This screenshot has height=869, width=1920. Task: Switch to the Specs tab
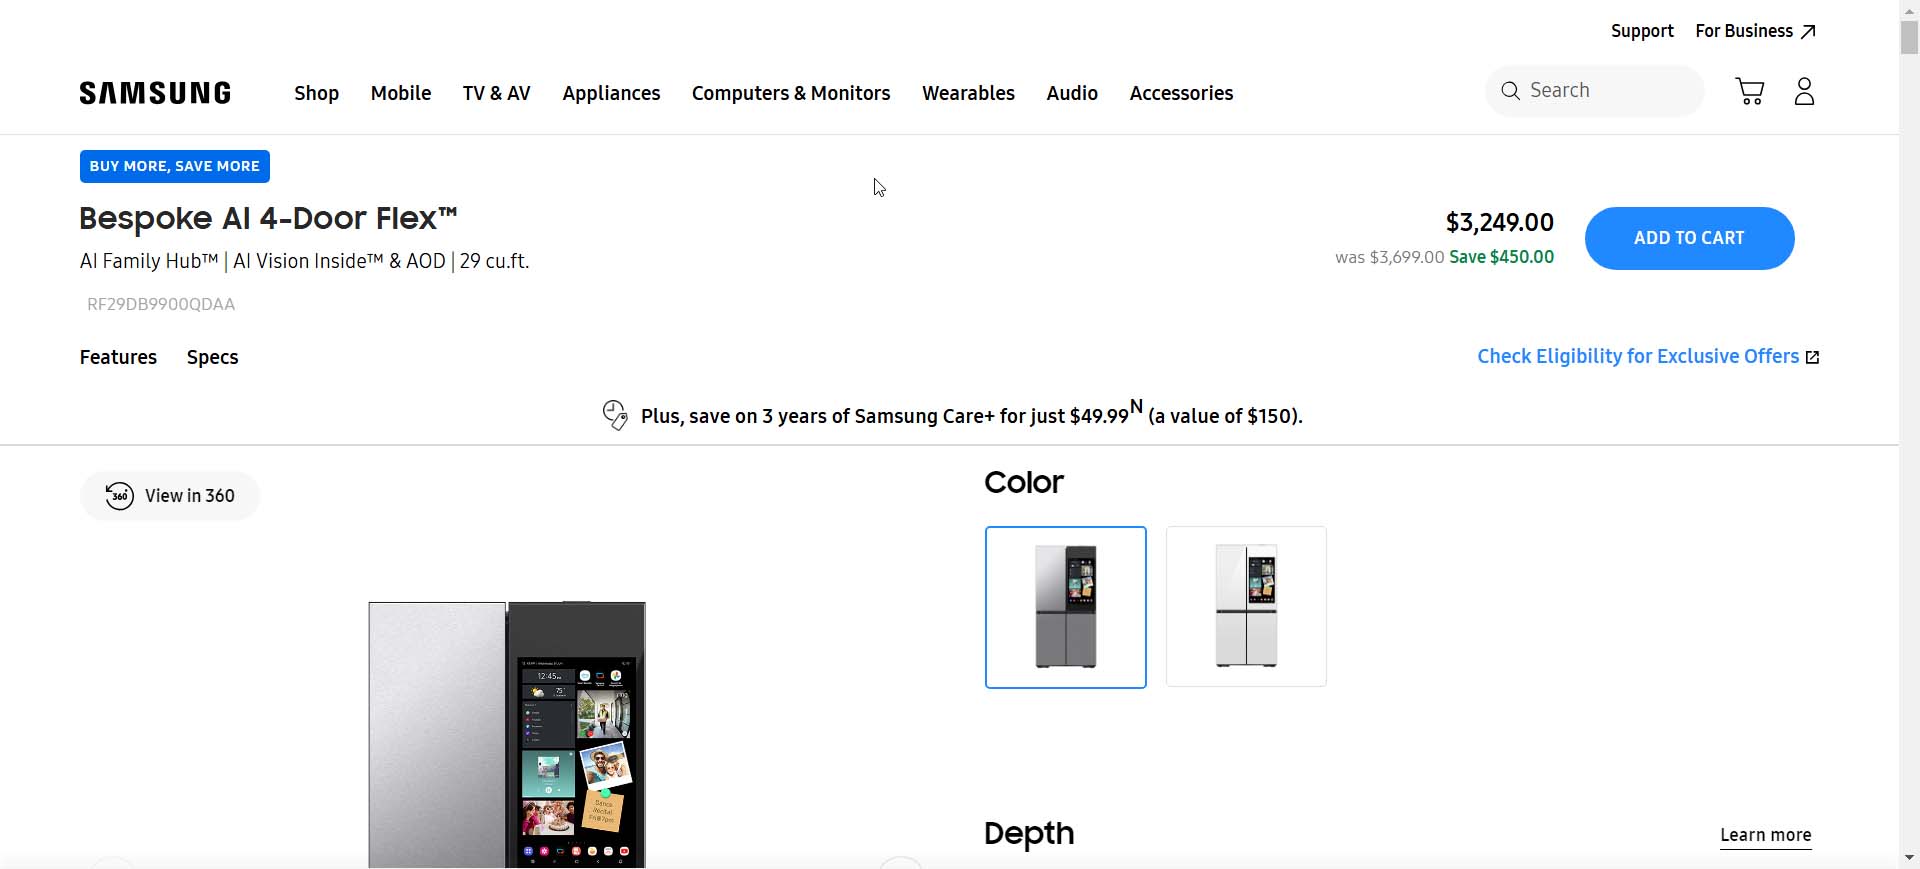(212, 357)
